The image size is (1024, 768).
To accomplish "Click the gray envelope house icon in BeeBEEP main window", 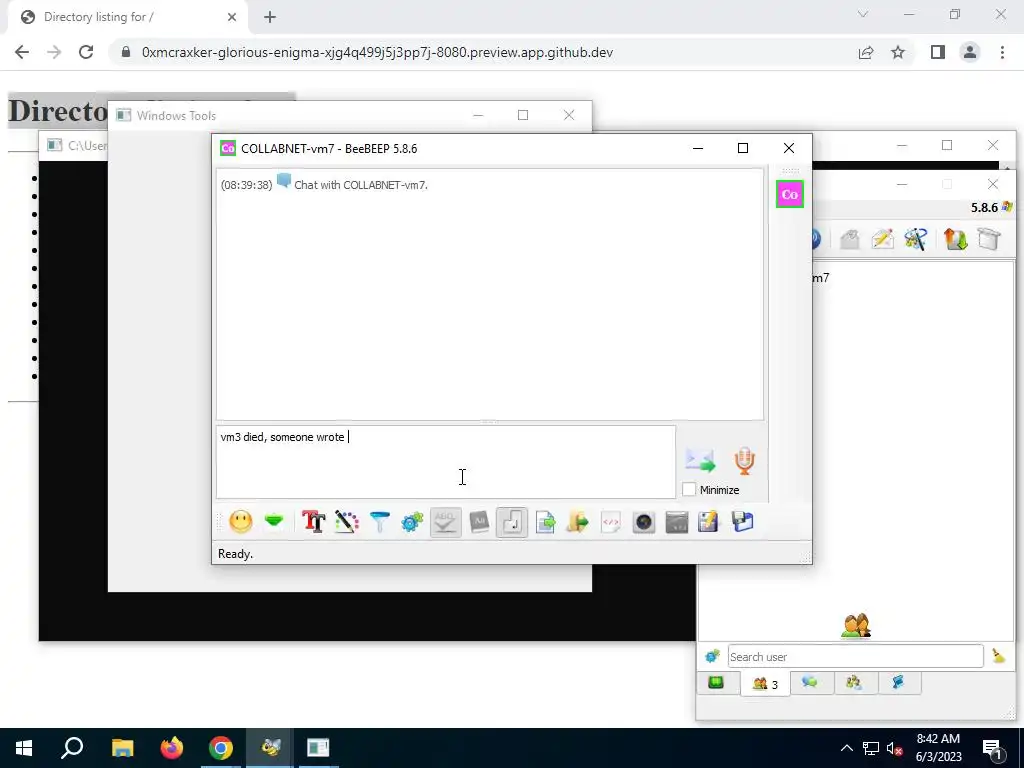I will click(x=850, y=239).
